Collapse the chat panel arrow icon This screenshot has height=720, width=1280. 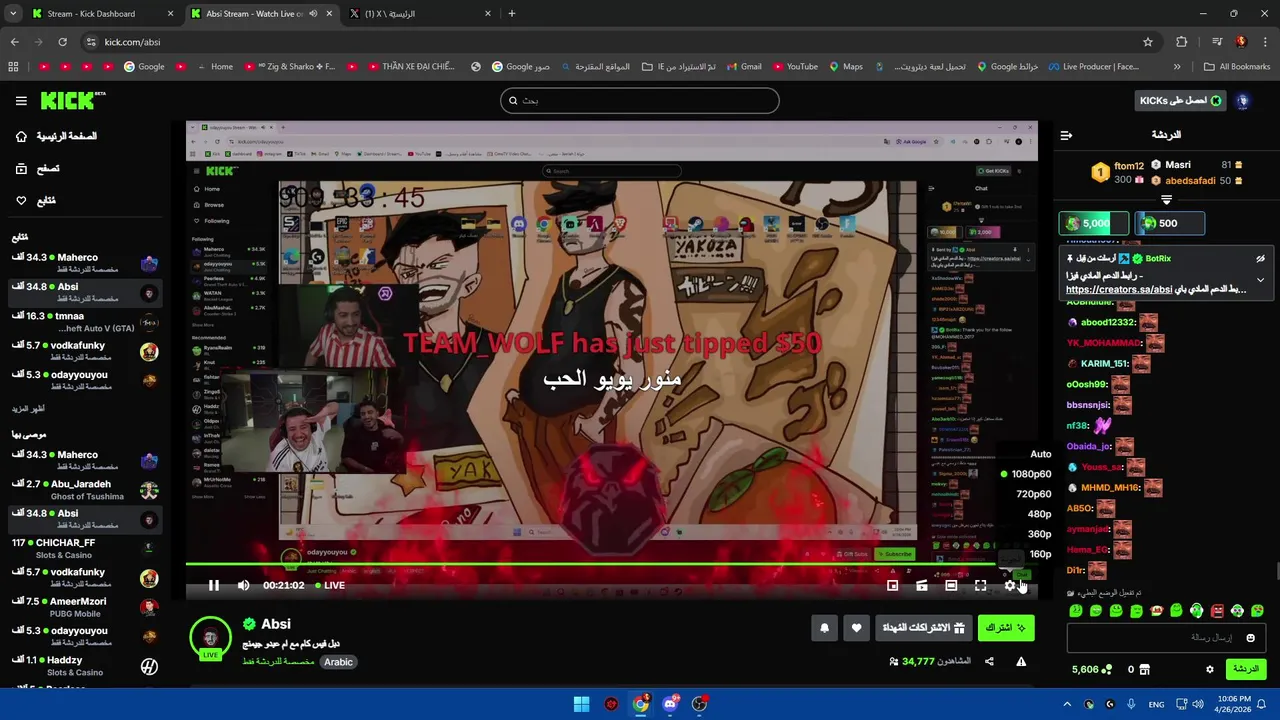(1066, 135)
